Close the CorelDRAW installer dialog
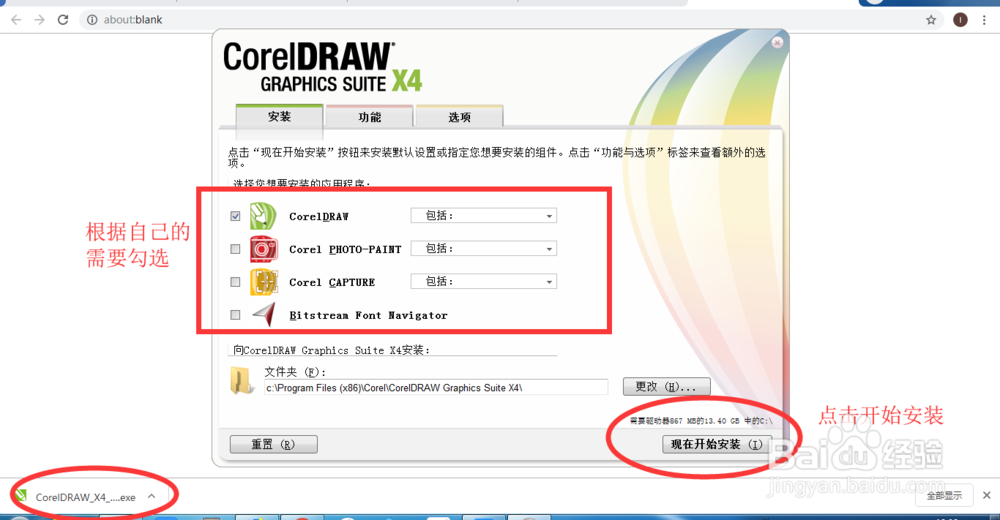Screen dimensions: 1000x520 pyautogui.click(x=777, y=43)
